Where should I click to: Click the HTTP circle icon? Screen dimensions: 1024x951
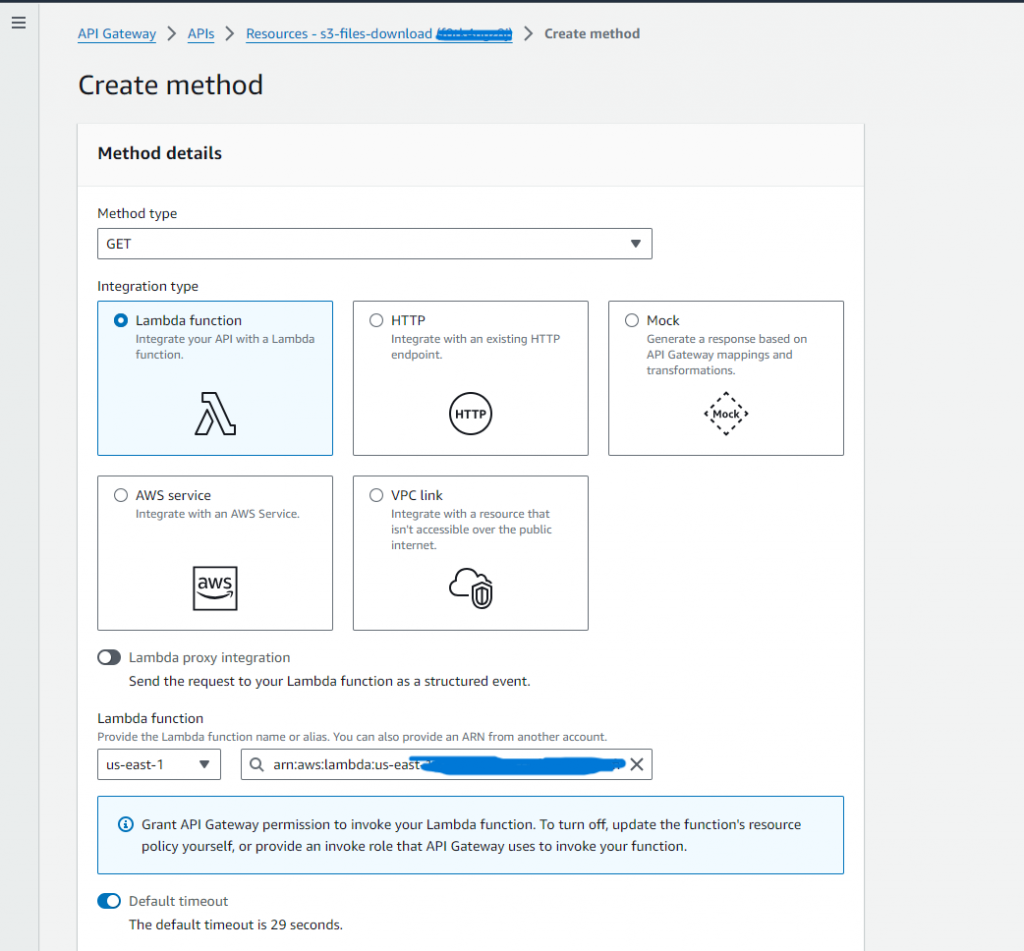pos(470,413)
